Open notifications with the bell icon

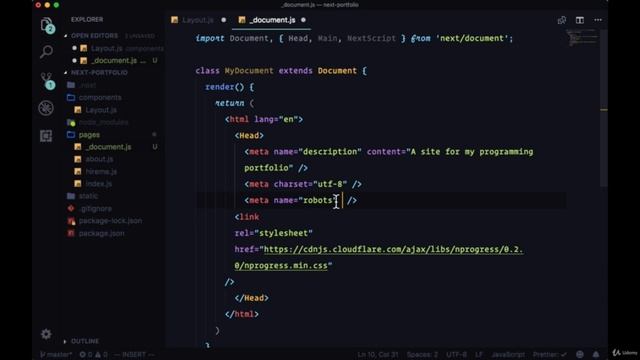596,354
